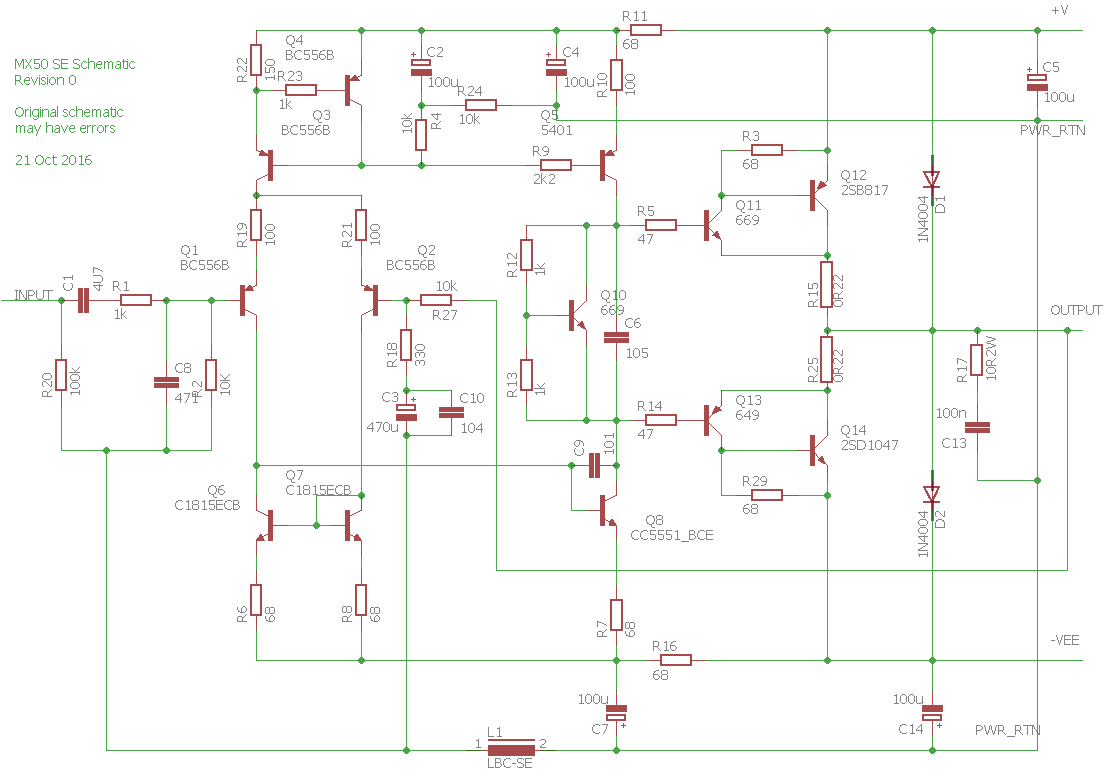Image resolution: width=1113 pixels, height=773 pixels.
Task: Click capacitor C6 105 symbol
Action: coord(615,338)
